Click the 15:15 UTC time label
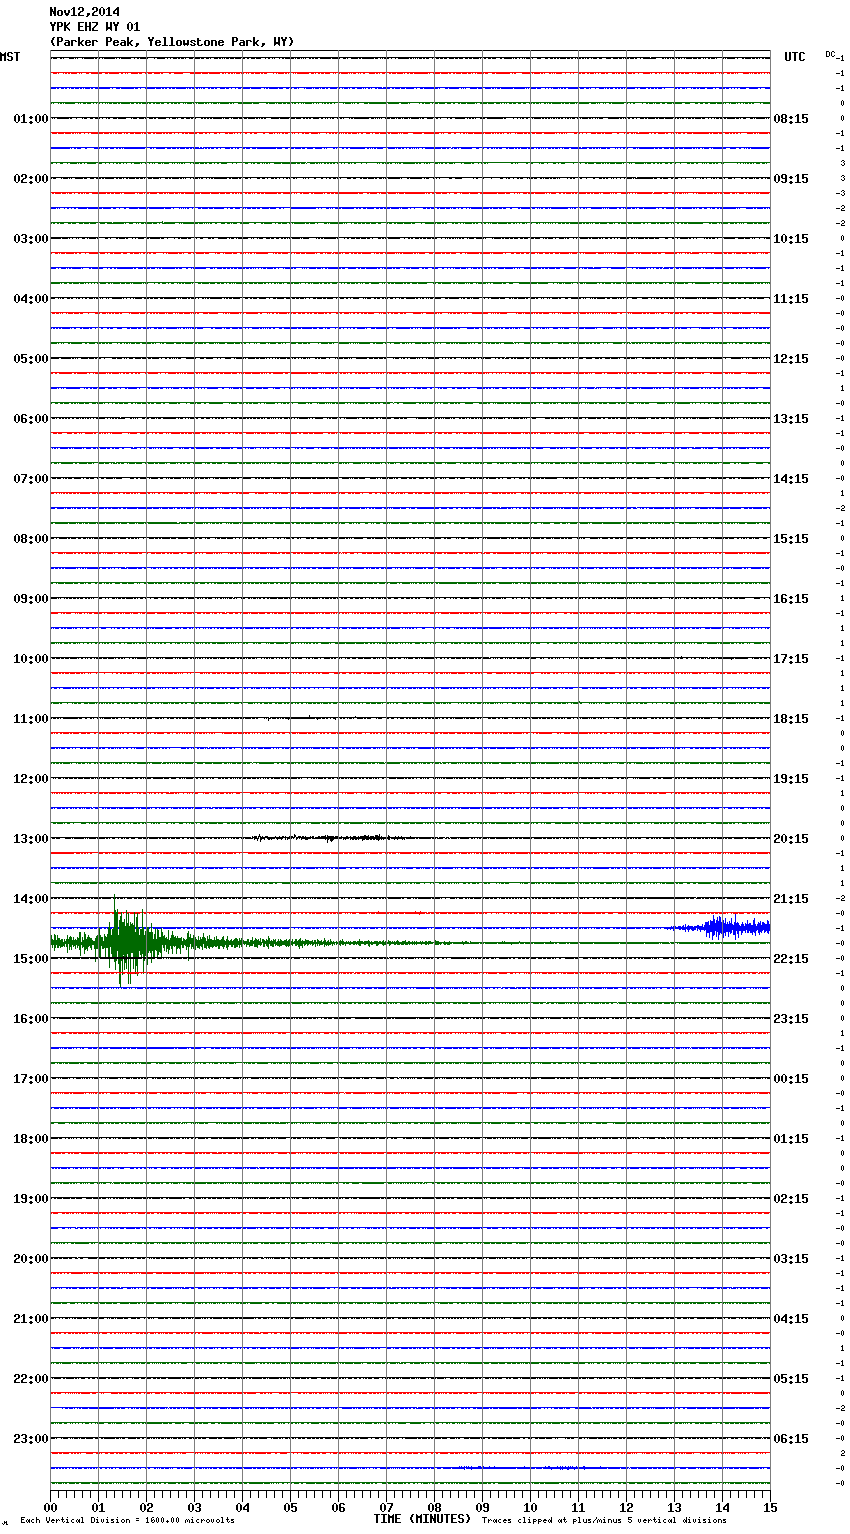 tap(791, 539)
